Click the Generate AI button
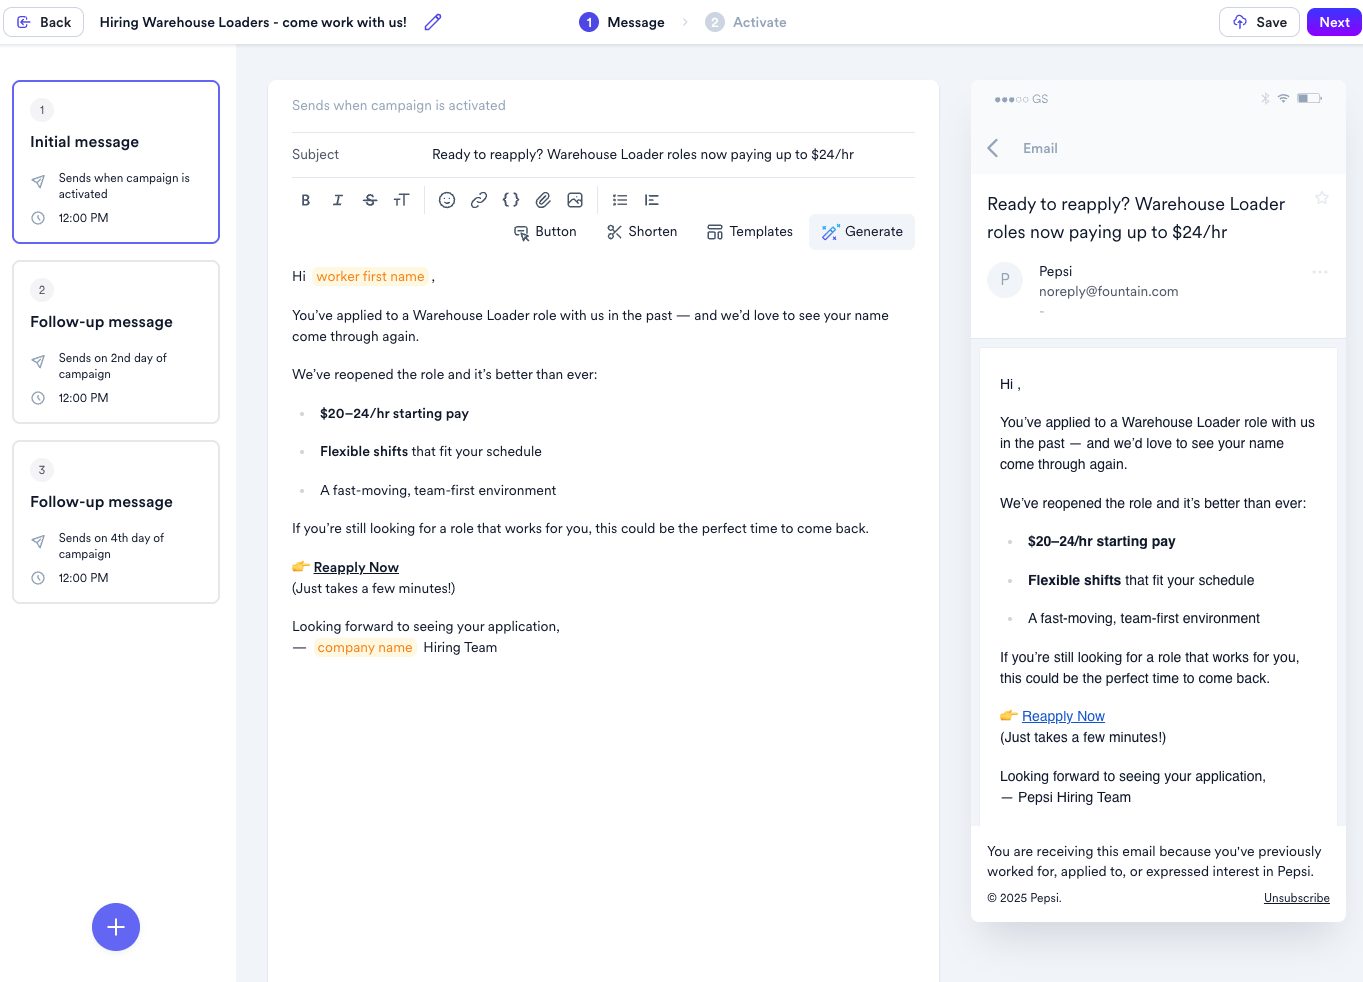1363x982 pixels. pyautogui.click(x=862, y=232)
